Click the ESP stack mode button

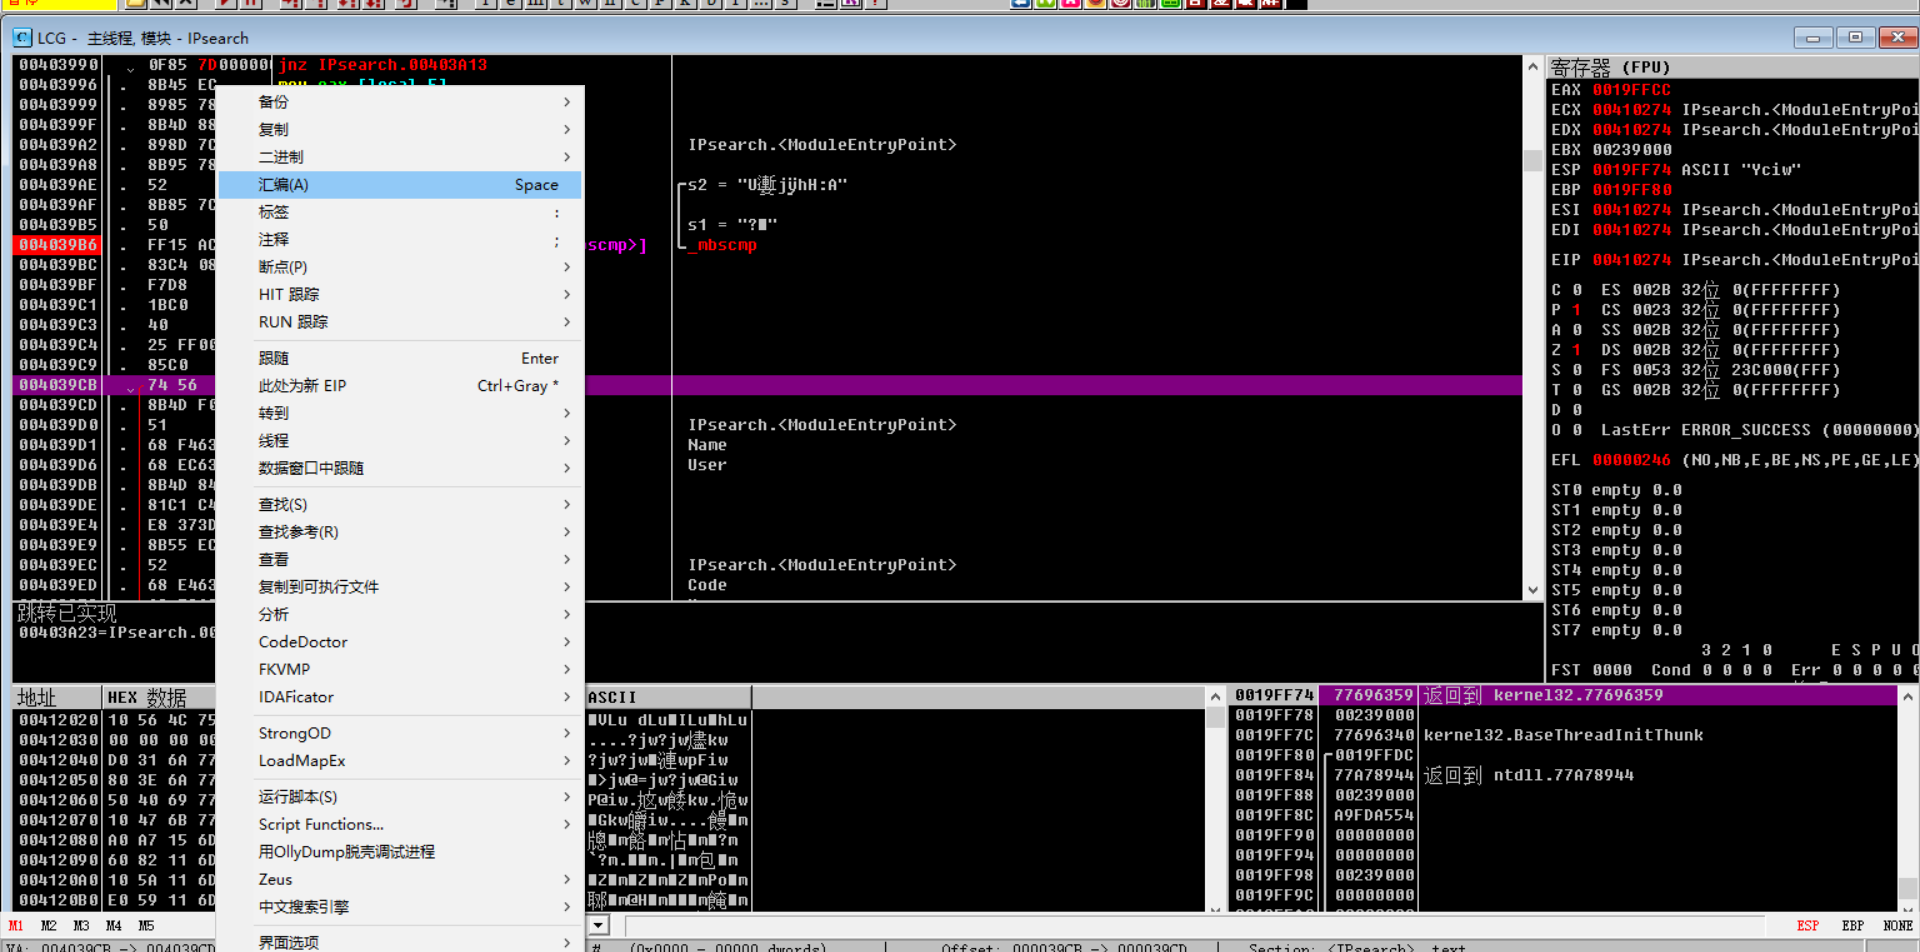[1808, 926]
